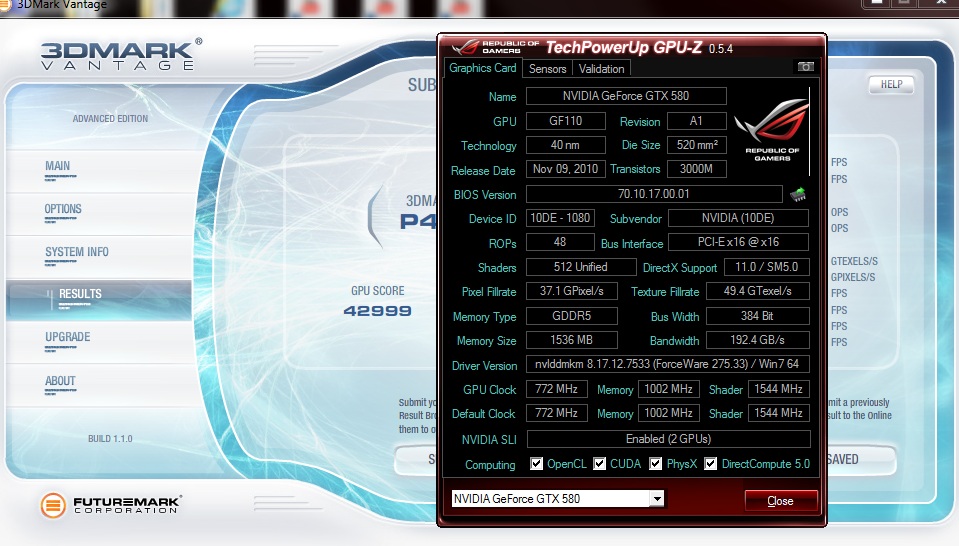The image size is (959, 546).
Task: Click the Bus Interface value PCI-E x16 @ x16
Action: 738,242
